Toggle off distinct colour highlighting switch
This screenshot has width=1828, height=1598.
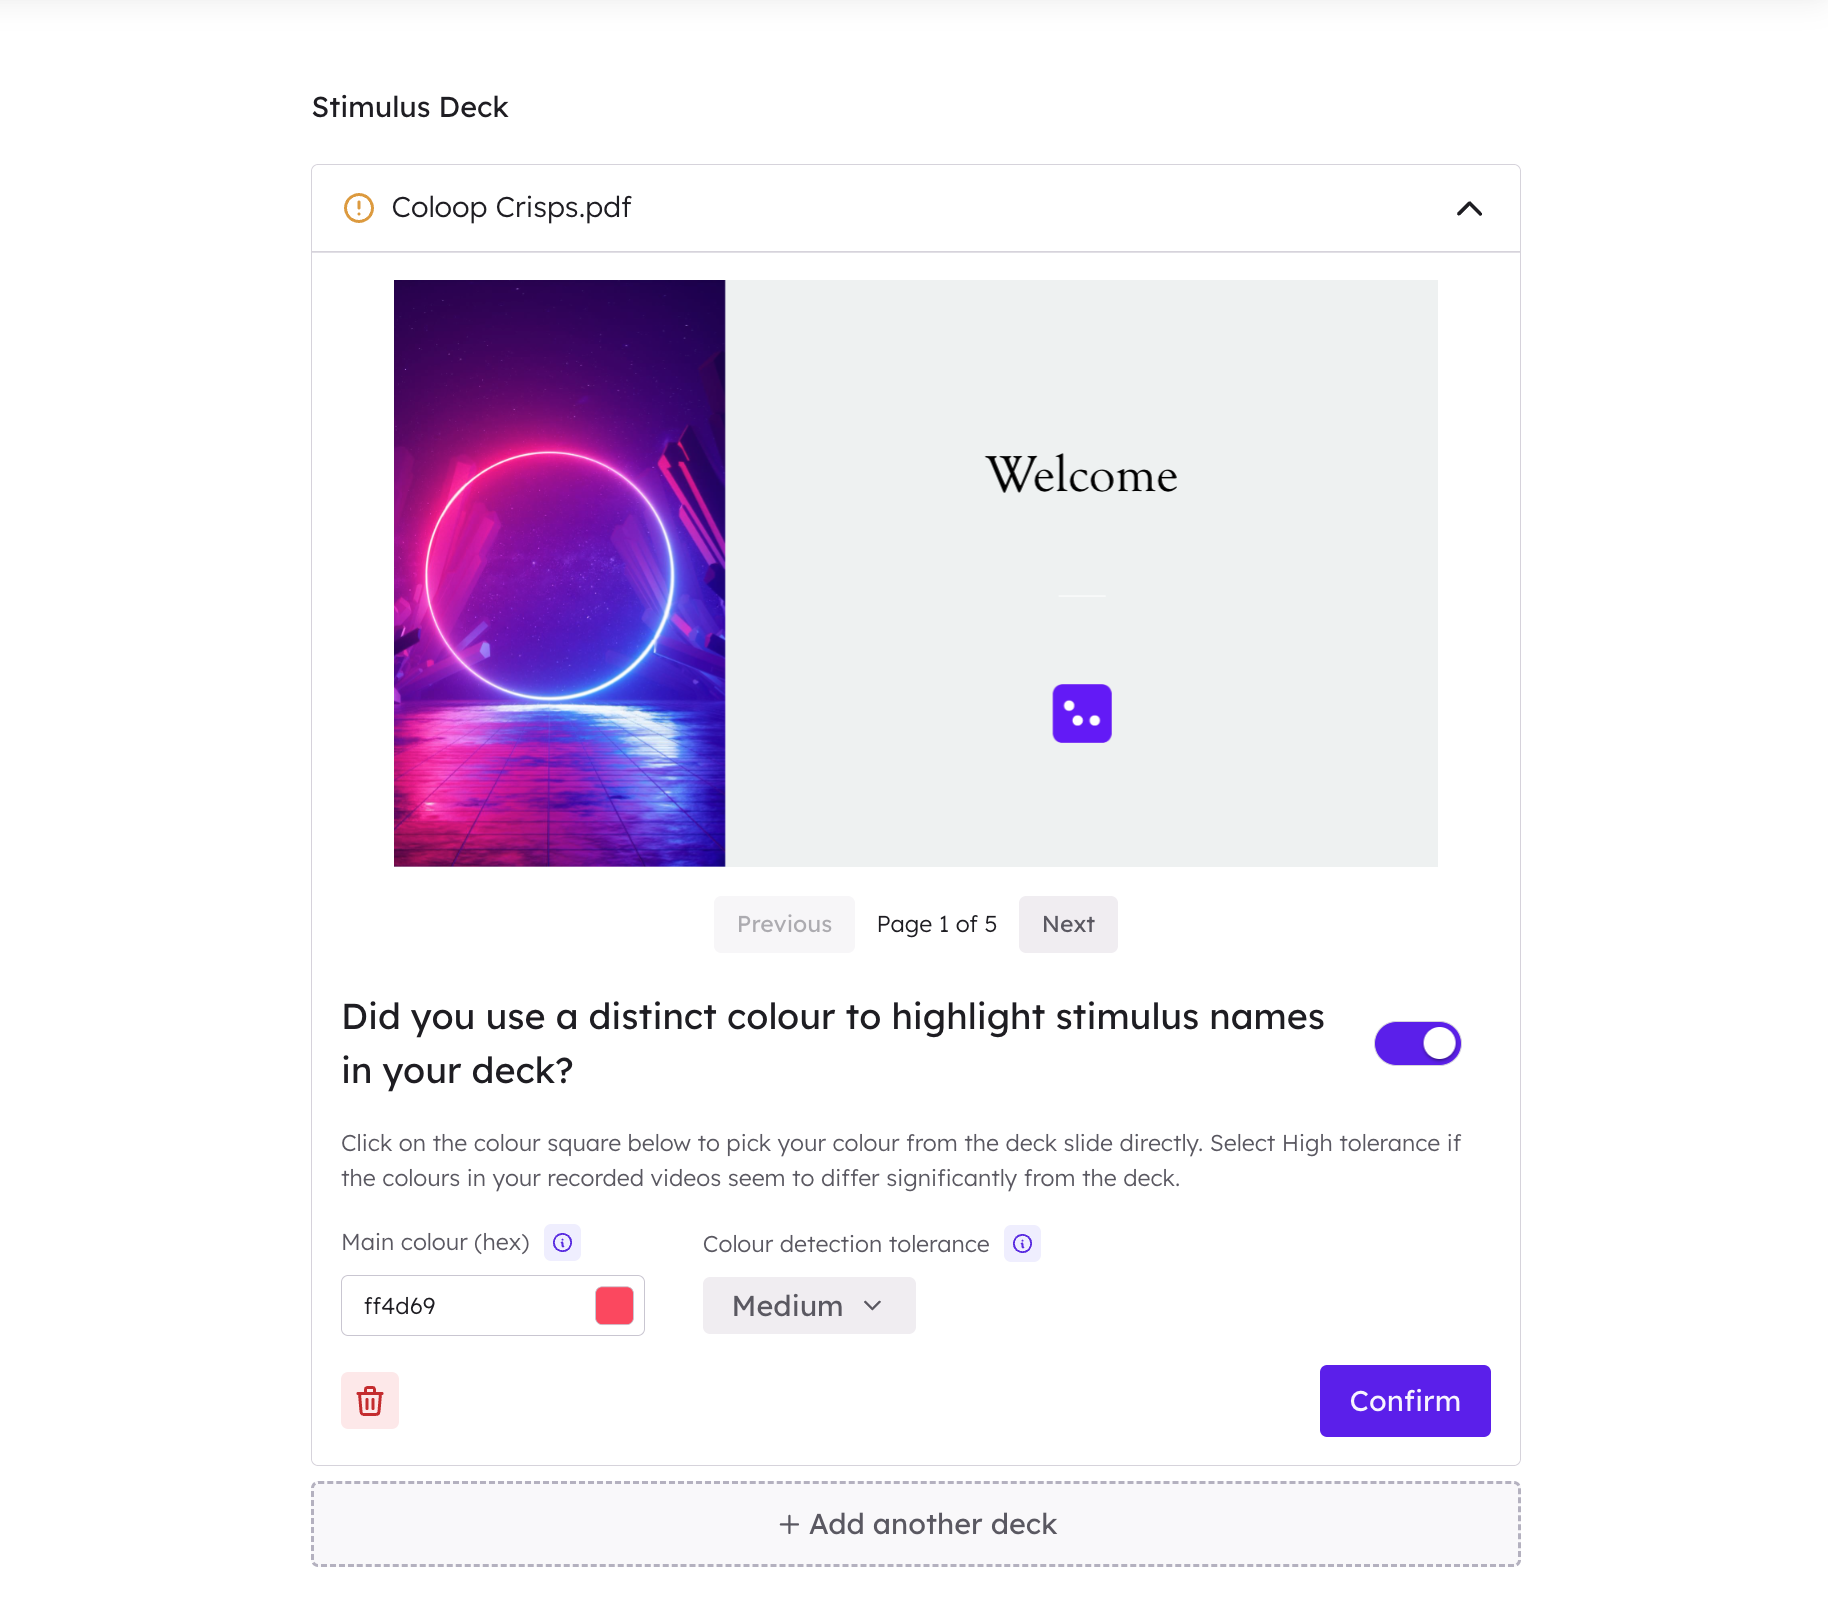[1418, 1043]
